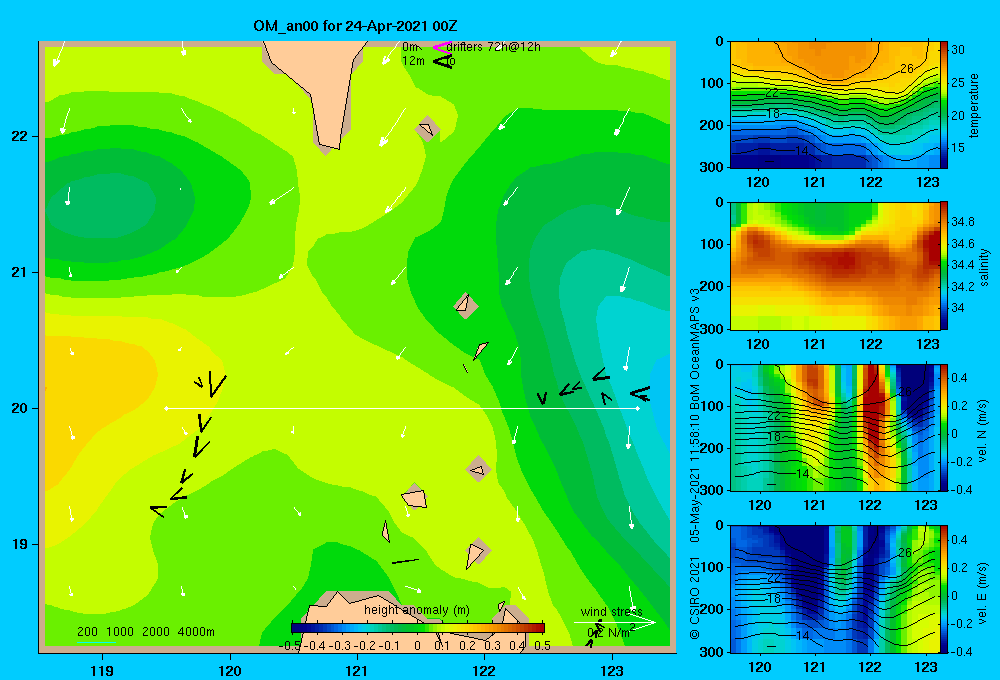This screenshot has height=680, width=1000.
Task: Click the vertical 'temperature' axis label
Action: tap(973, 105)
